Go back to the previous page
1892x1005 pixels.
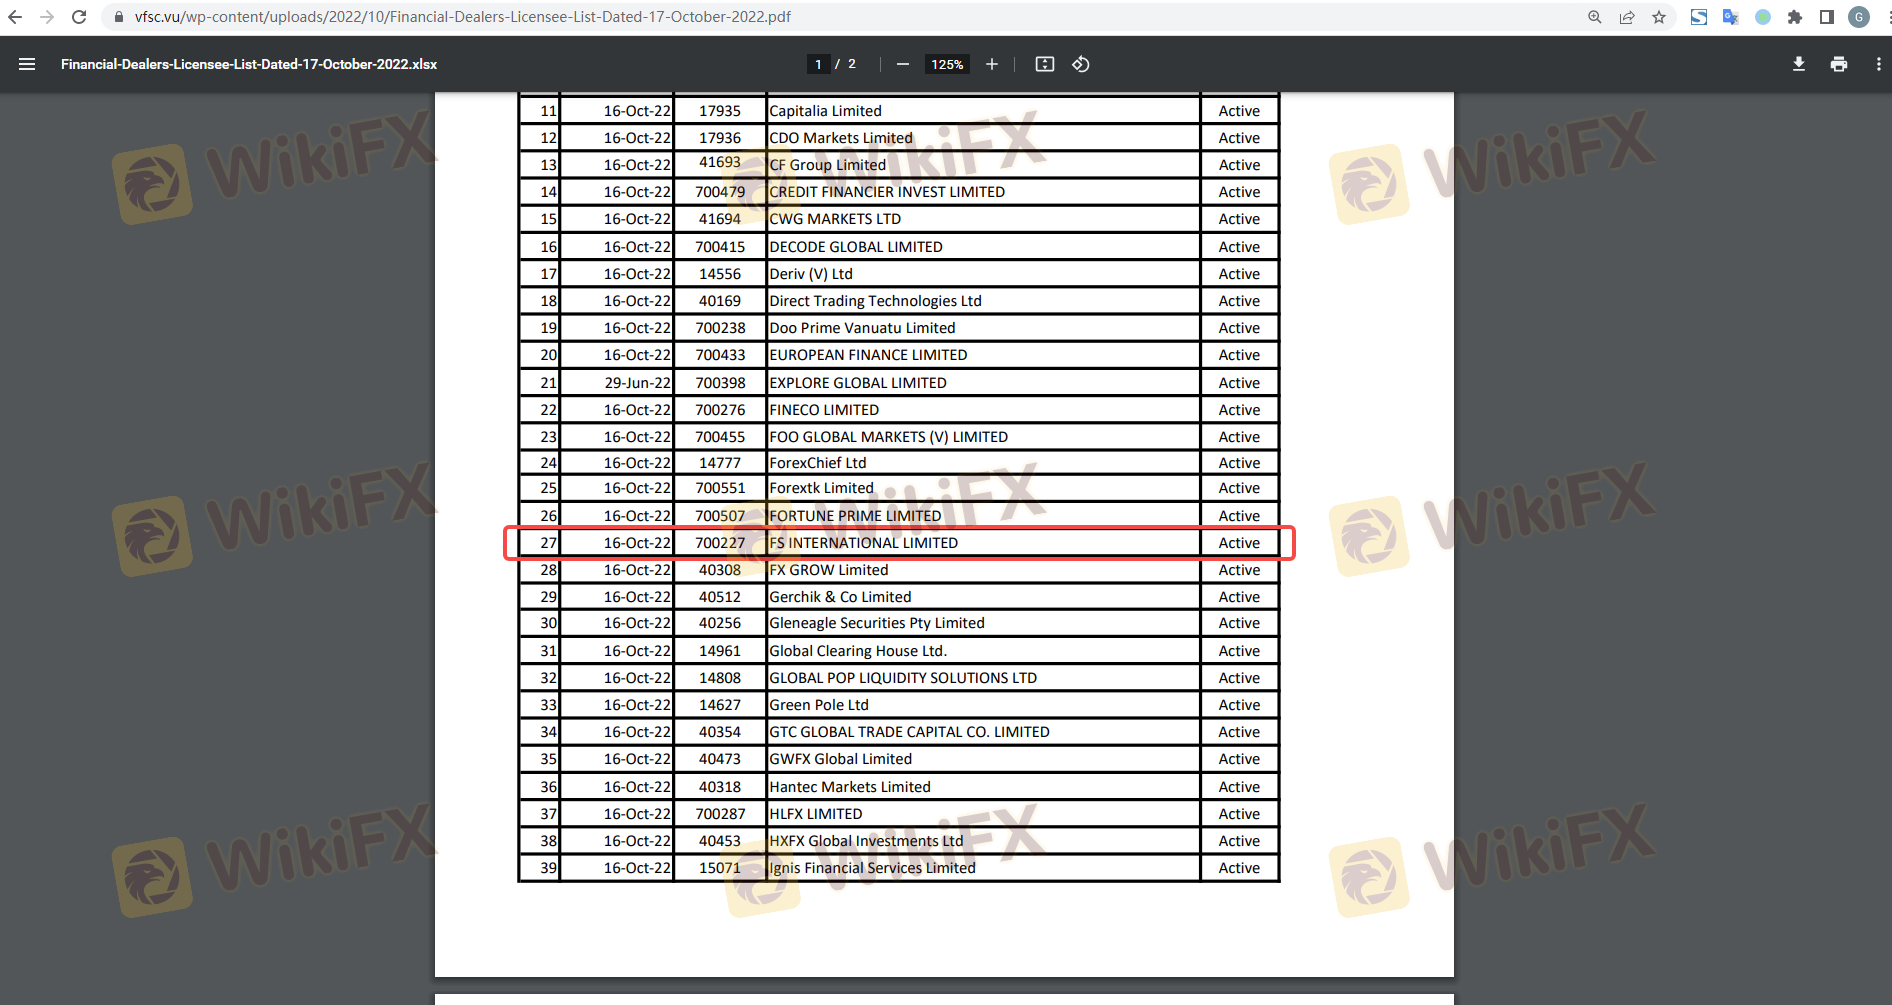[x=15, y=17]
